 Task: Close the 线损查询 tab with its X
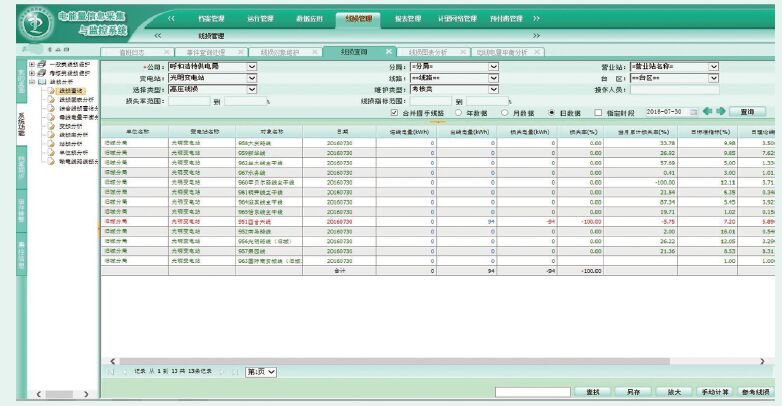pyautogui.click(x=390, y=51)
